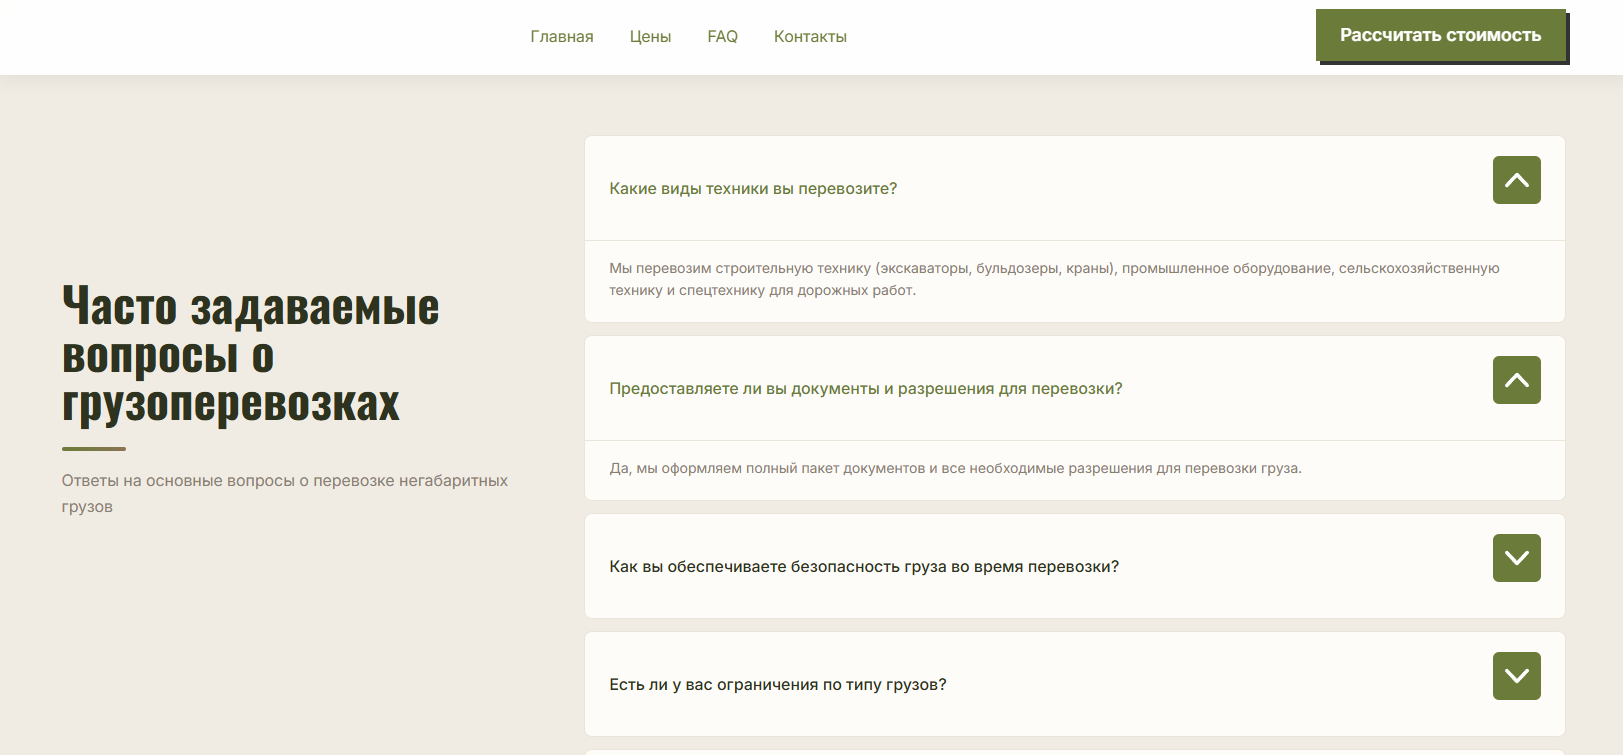The width and height of the screenshot is (1623, 755).
Task: Expand the cargo type restrictions question chevron
Action: (x=1516, y=676)
